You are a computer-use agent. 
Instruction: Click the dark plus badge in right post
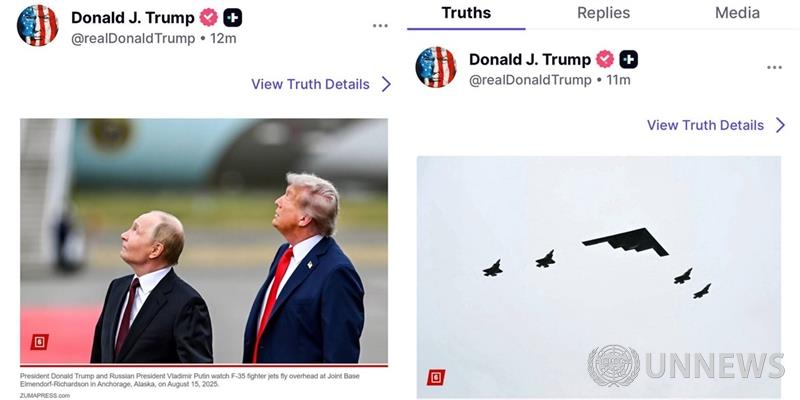pyautogui.click(x=629, y=60)
